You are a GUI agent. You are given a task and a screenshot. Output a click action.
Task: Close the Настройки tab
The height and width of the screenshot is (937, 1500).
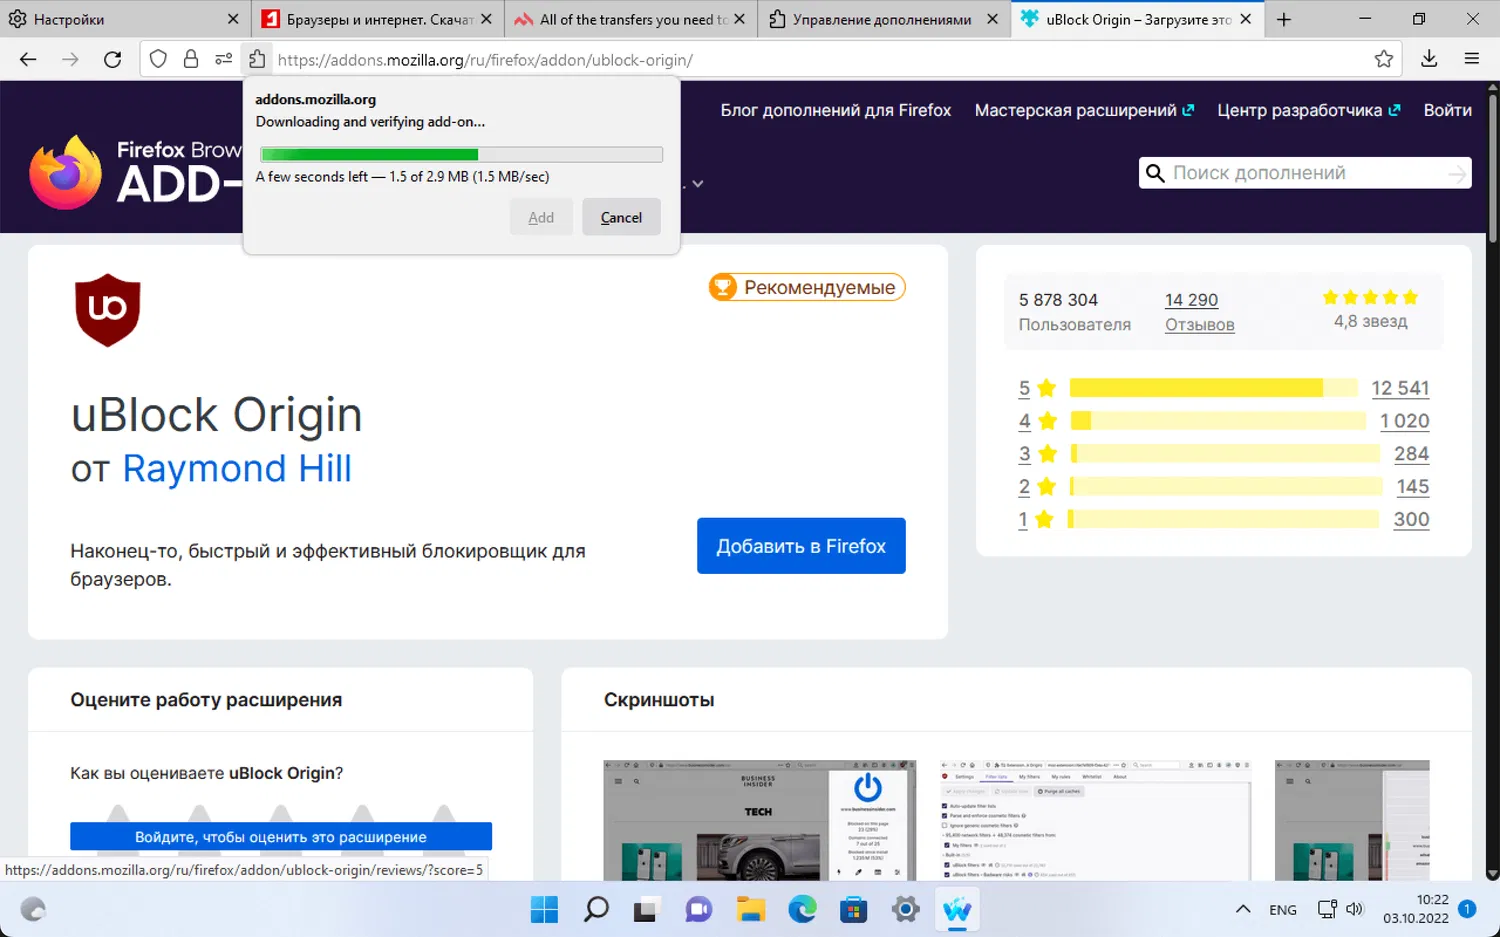click(233, 19)
